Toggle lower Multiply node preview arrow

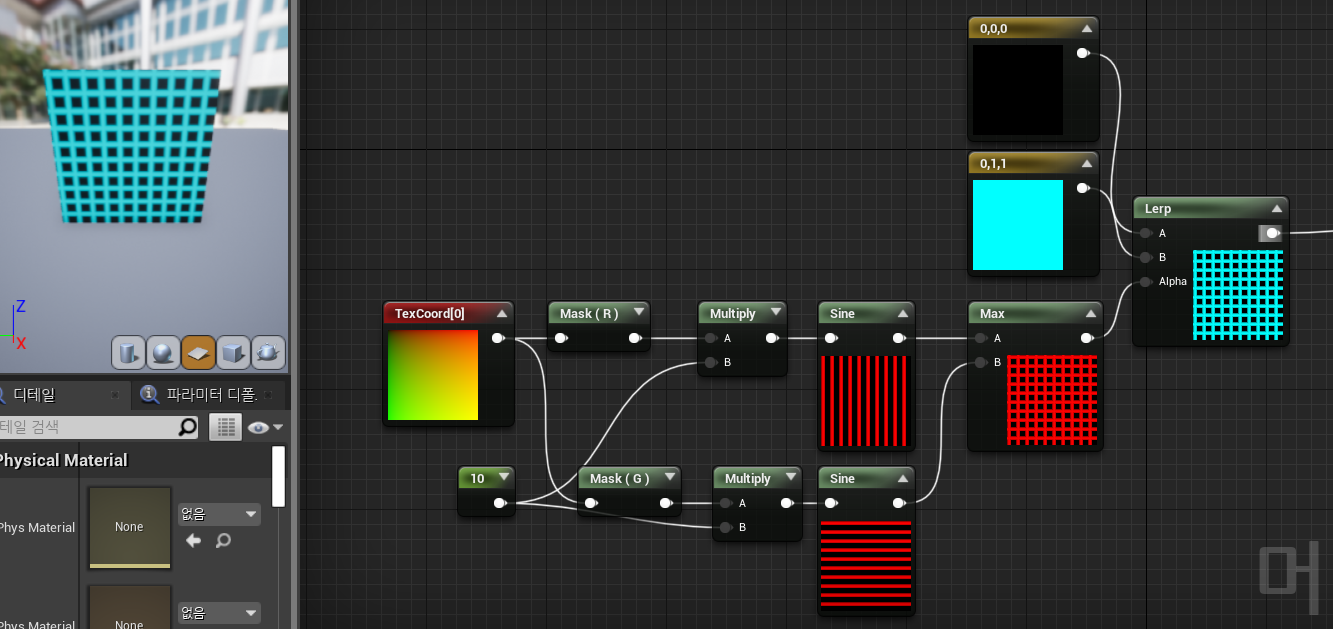[x=790, y=478]
